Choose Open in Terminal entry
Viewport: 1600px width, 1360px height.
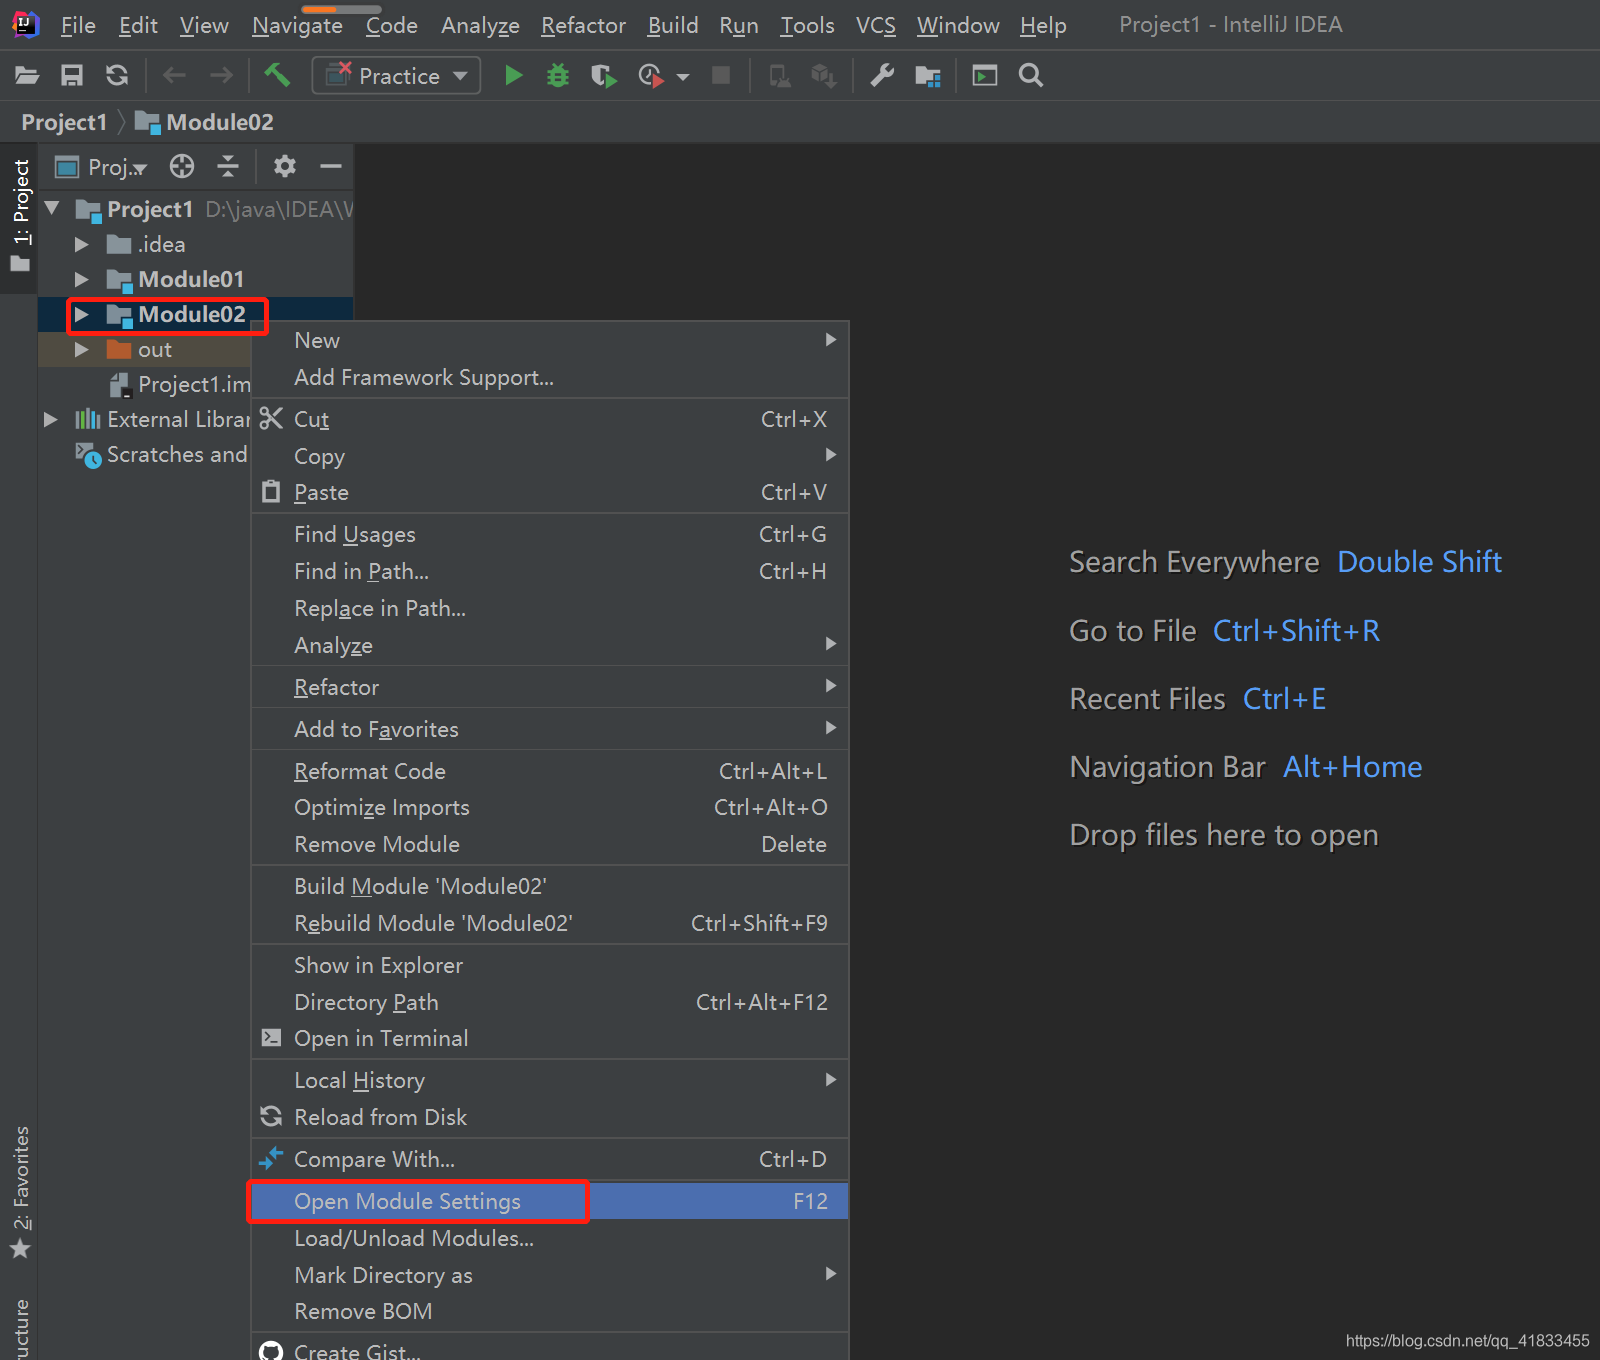549,1038
